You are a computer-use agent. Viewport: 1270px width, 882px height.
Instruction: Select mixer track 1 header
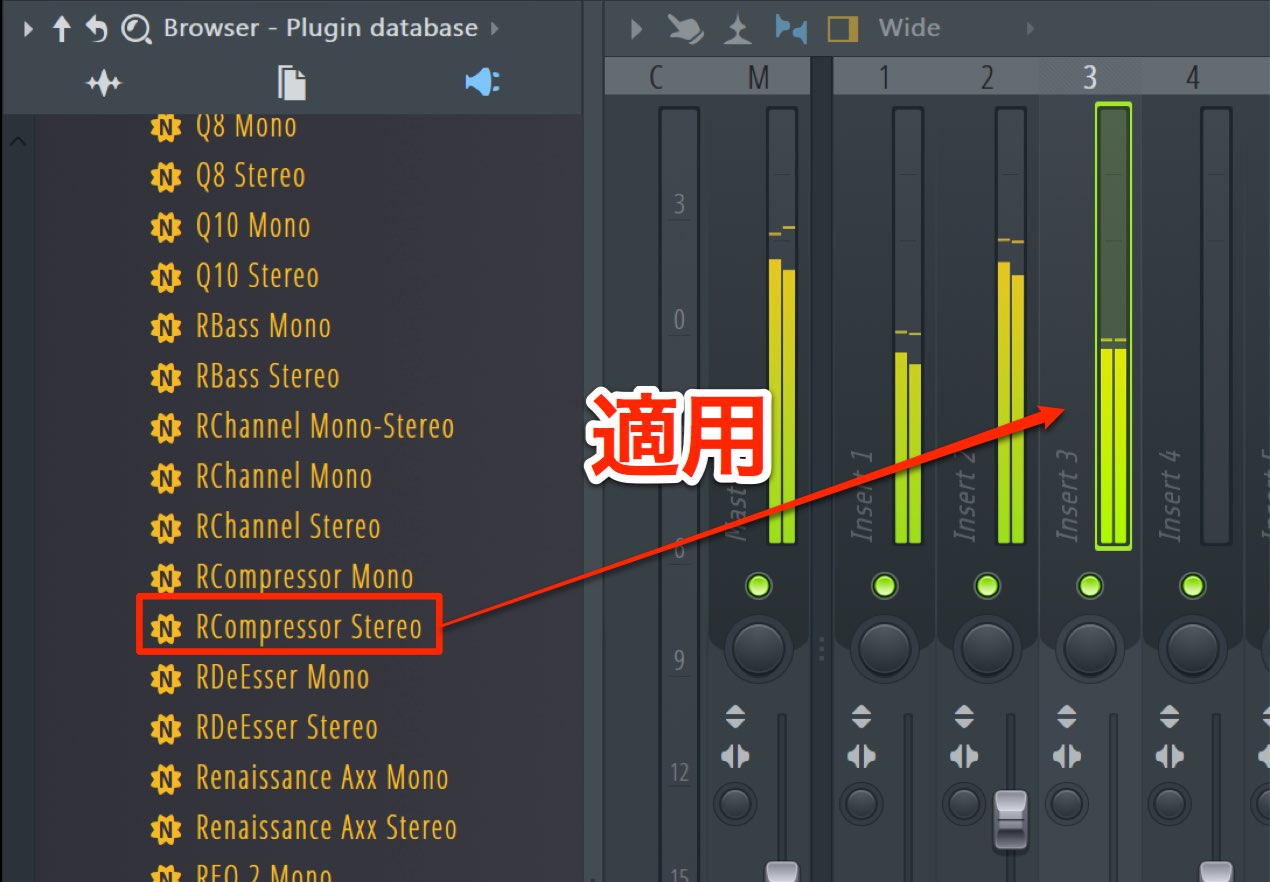point(884,76)
